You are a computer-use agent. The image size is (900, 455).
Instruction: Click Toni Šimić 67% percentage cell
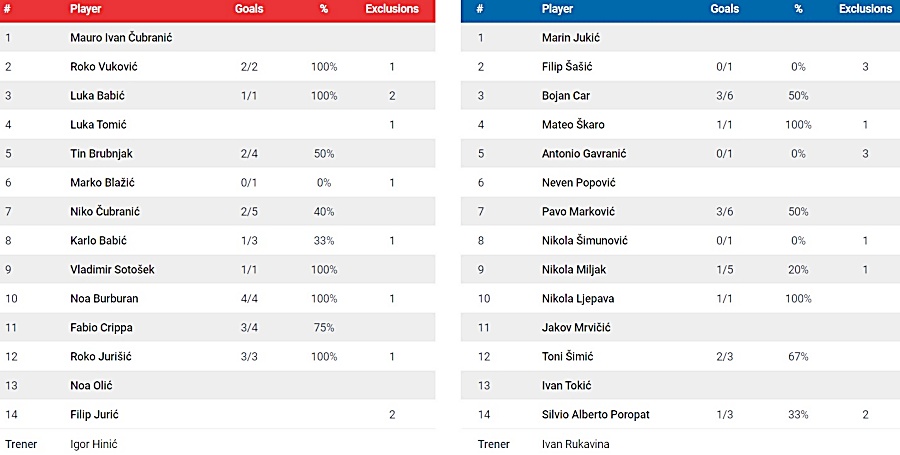point(798,356)
